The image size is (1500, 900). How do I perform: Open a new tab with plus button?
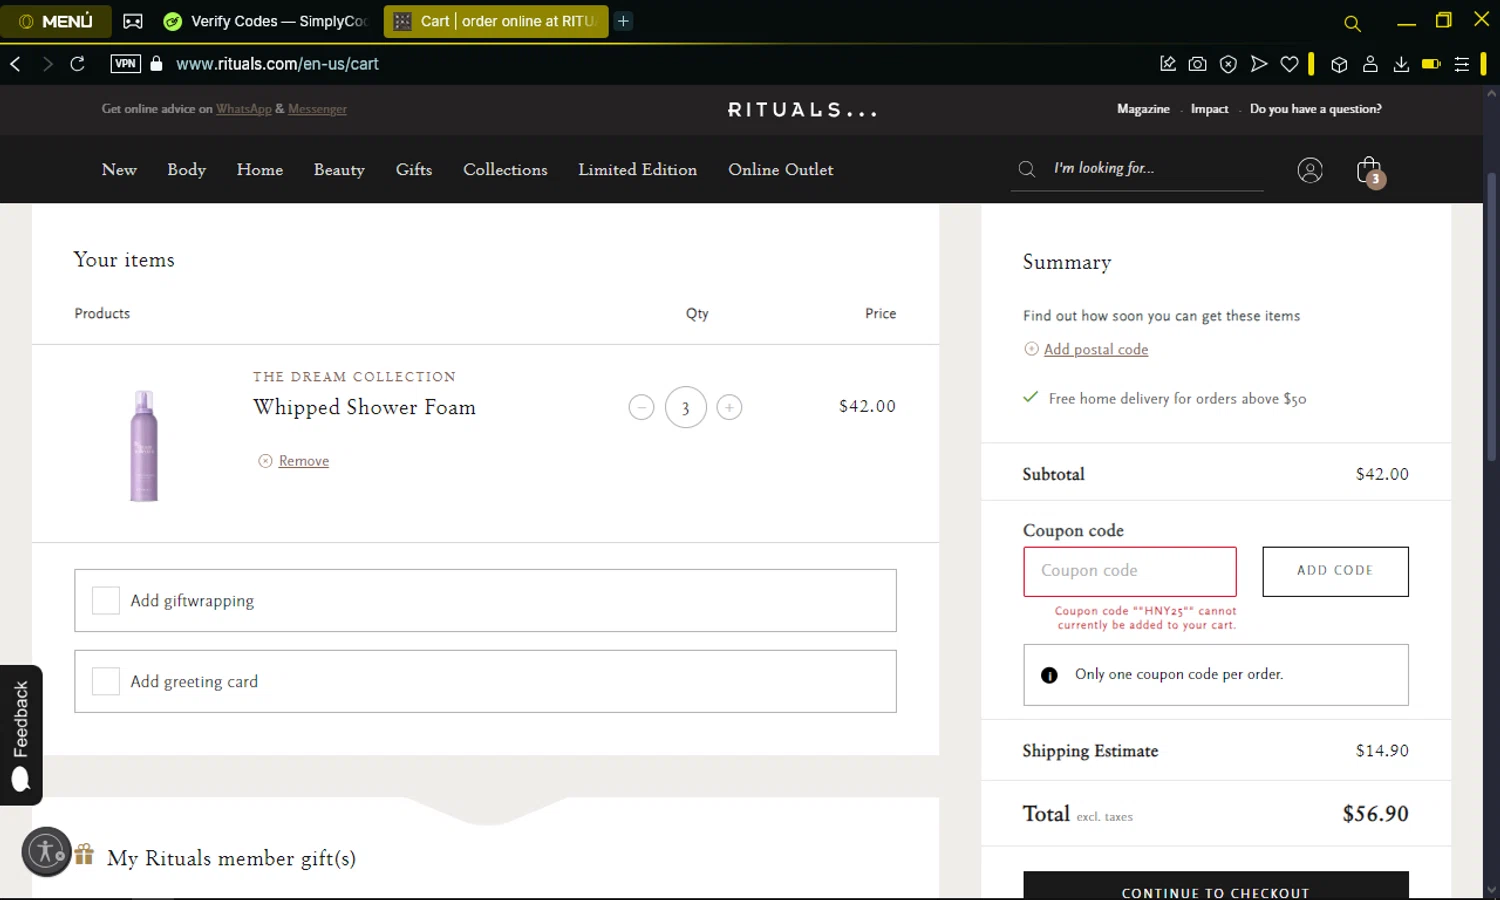(x=623, y=21)
